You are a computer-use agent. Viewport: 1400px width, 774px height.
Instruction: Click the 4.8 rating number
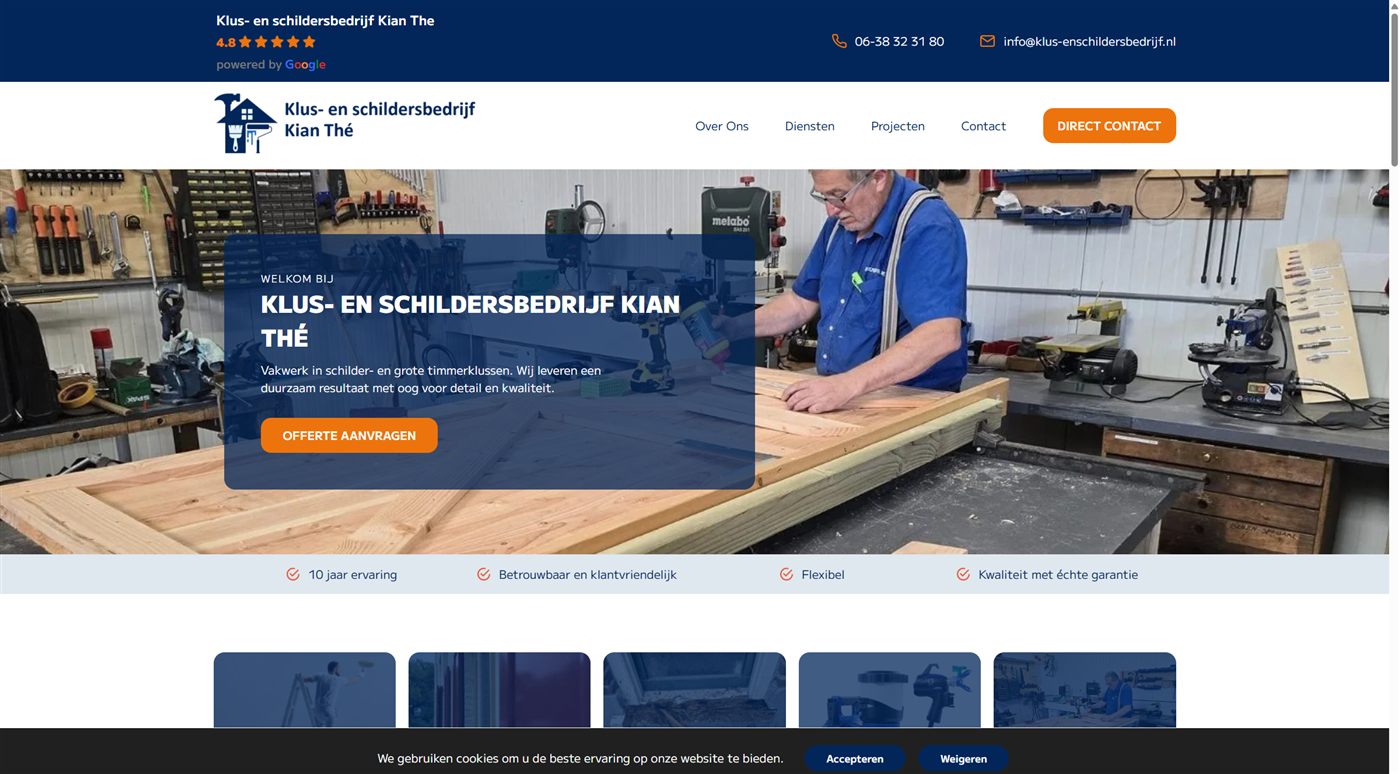point(226,42)
